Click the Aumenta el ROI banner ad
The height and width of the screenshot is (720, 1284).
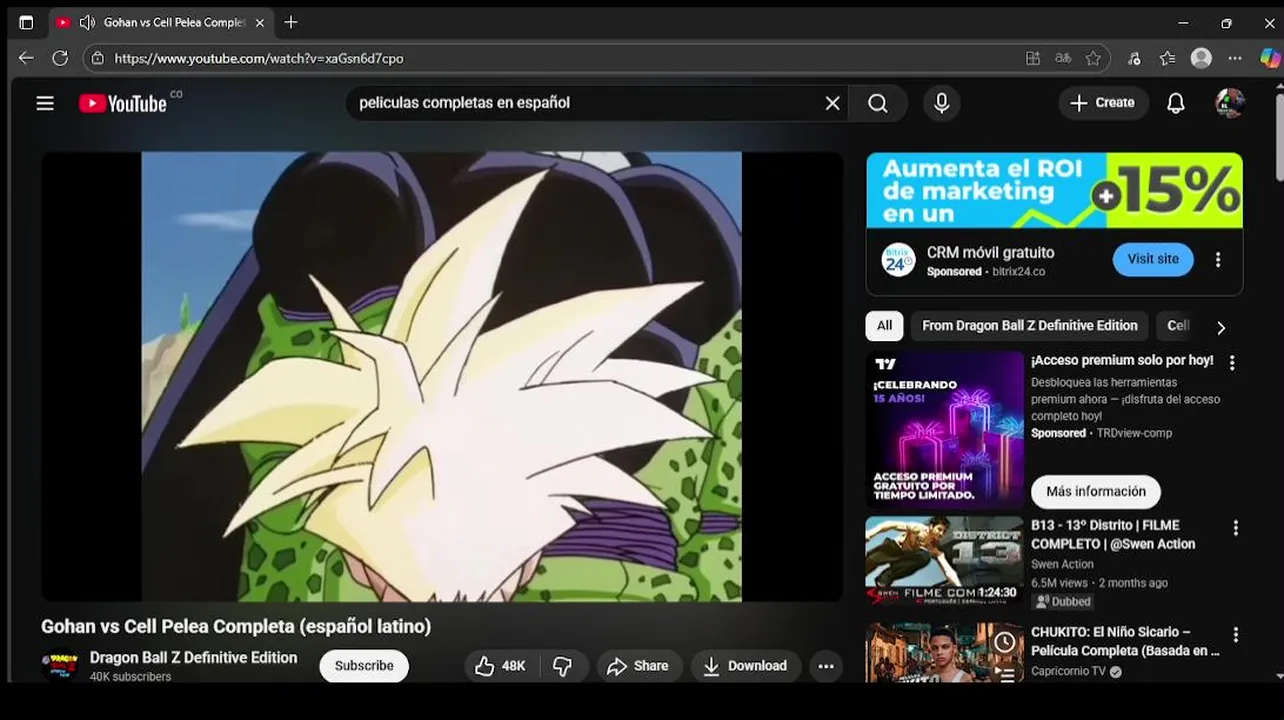pos(1054,190)
